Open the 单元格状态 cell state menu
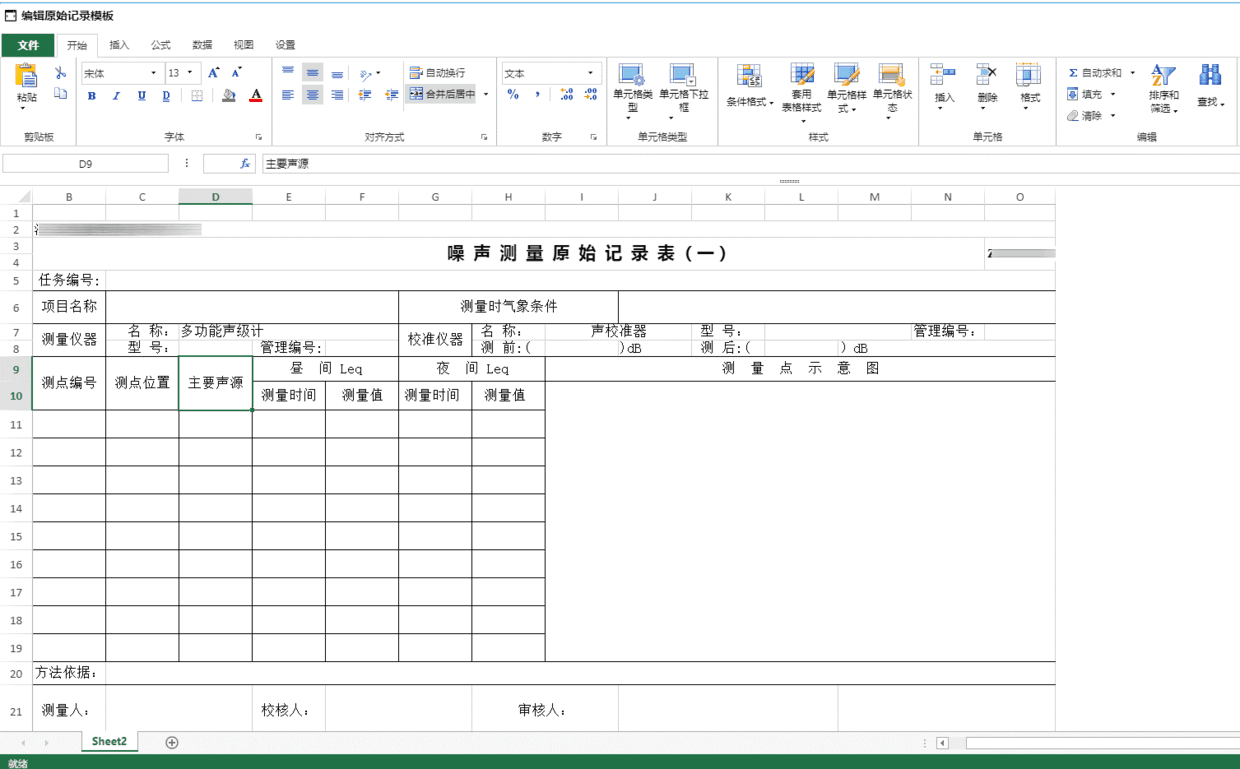 pyautogui.click(x=891, y=91)
